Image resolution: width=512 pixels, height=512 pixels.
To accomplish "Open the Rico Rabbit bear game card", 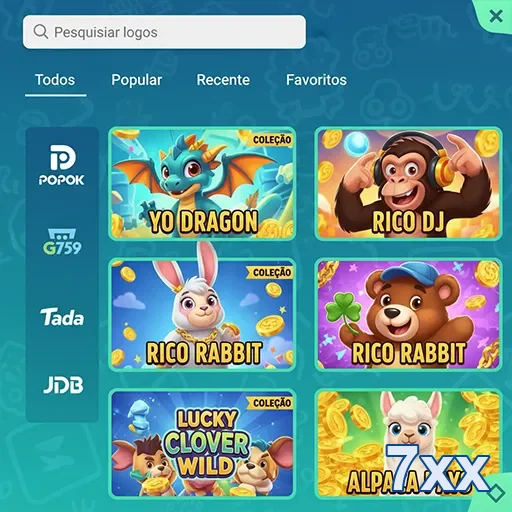I will click(408, 314).
